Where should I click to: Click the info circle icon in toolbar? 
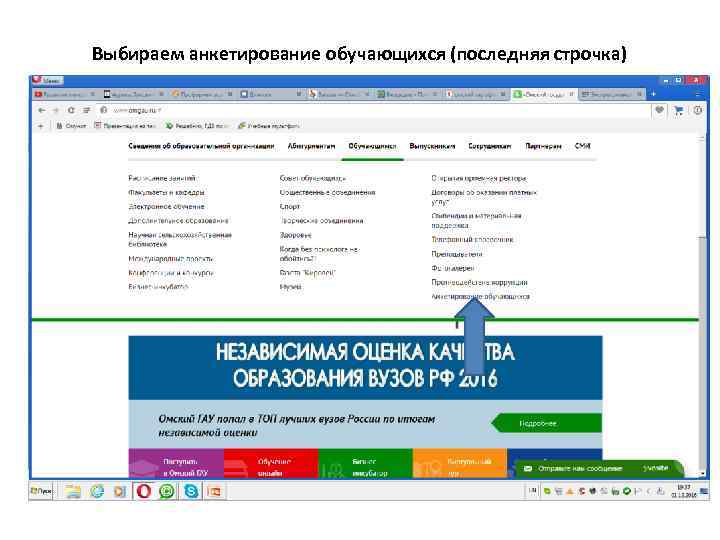(698, 110)
